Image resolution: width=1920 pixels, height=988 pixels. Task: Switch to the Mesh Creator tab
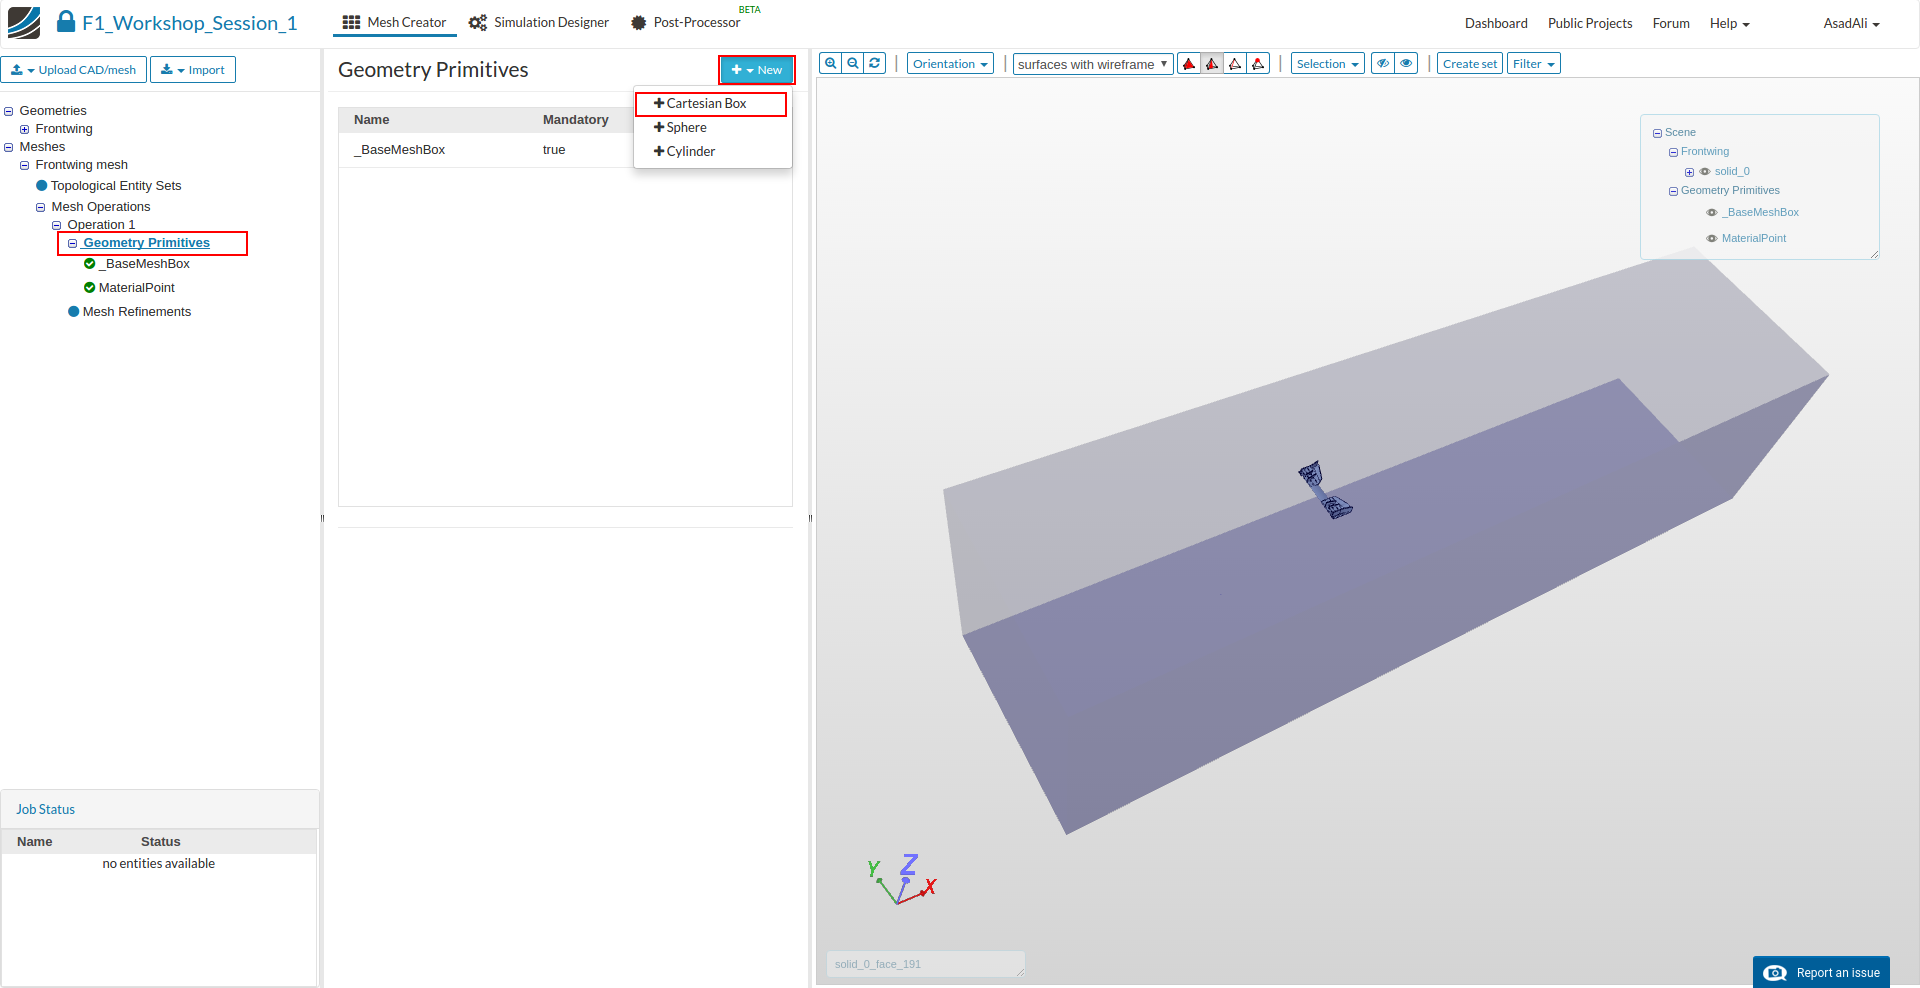coord(395,23)
